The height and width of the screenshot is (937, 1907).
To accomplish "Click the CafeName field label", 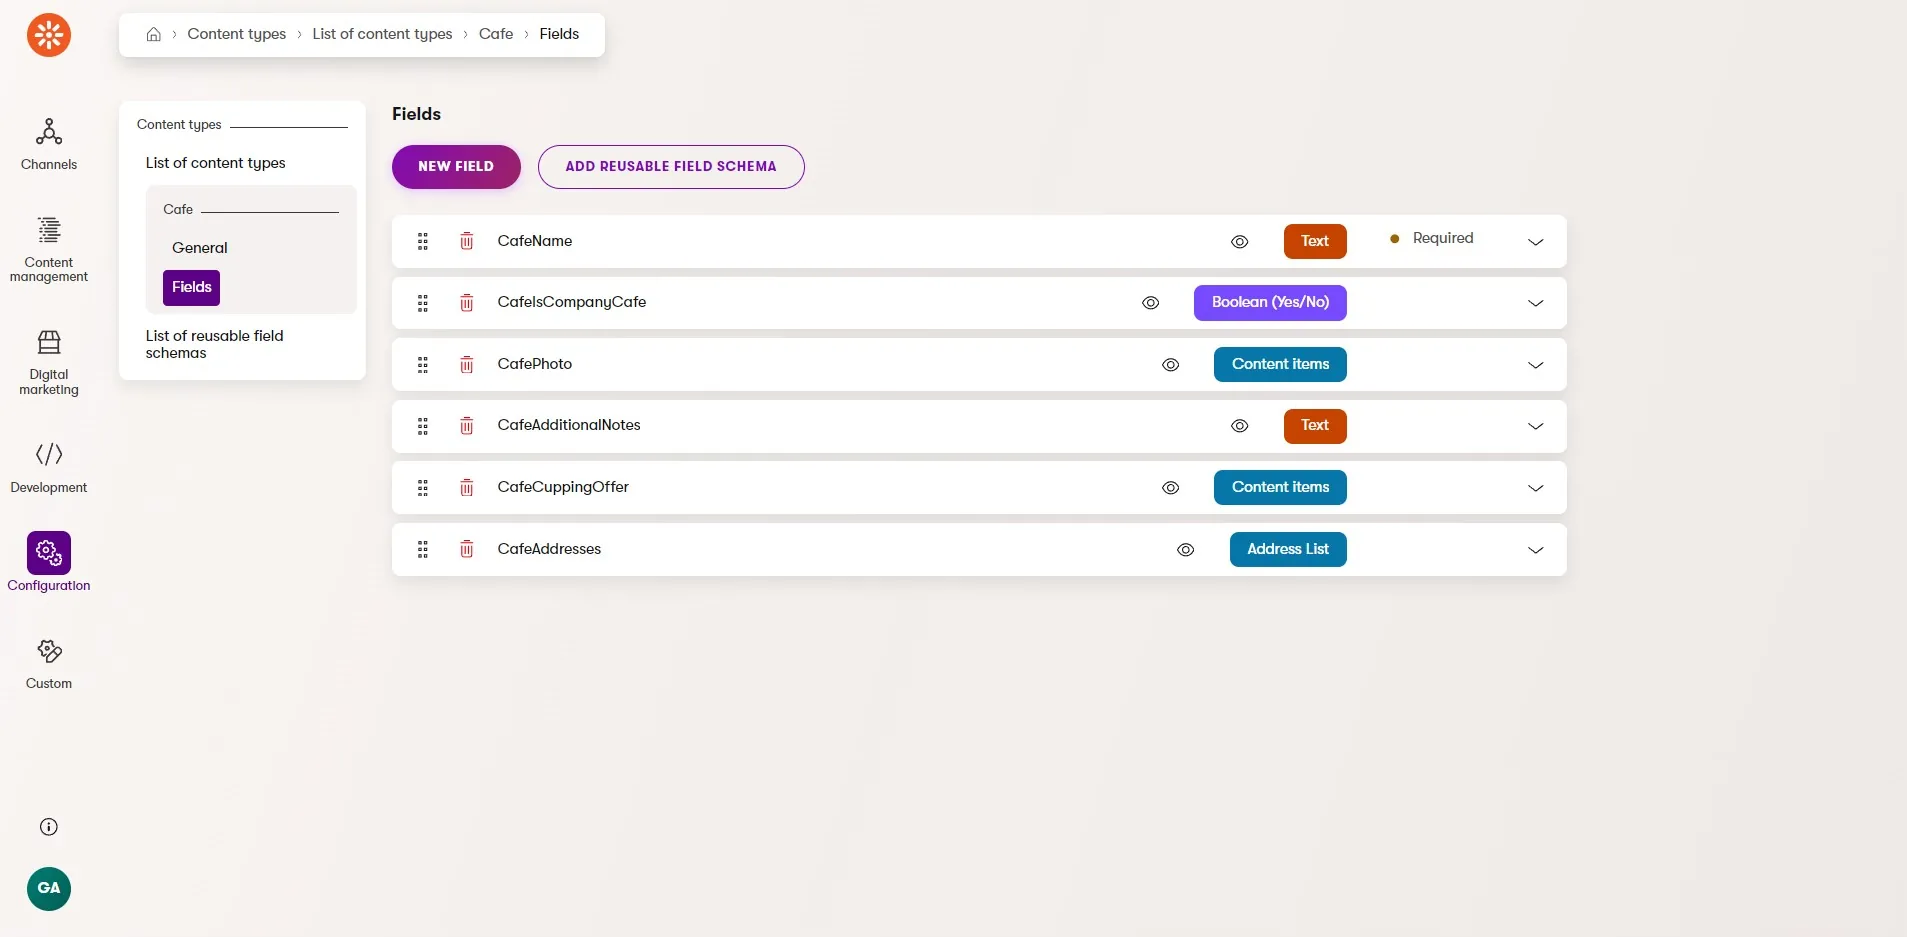I will (x=535, y=241).
